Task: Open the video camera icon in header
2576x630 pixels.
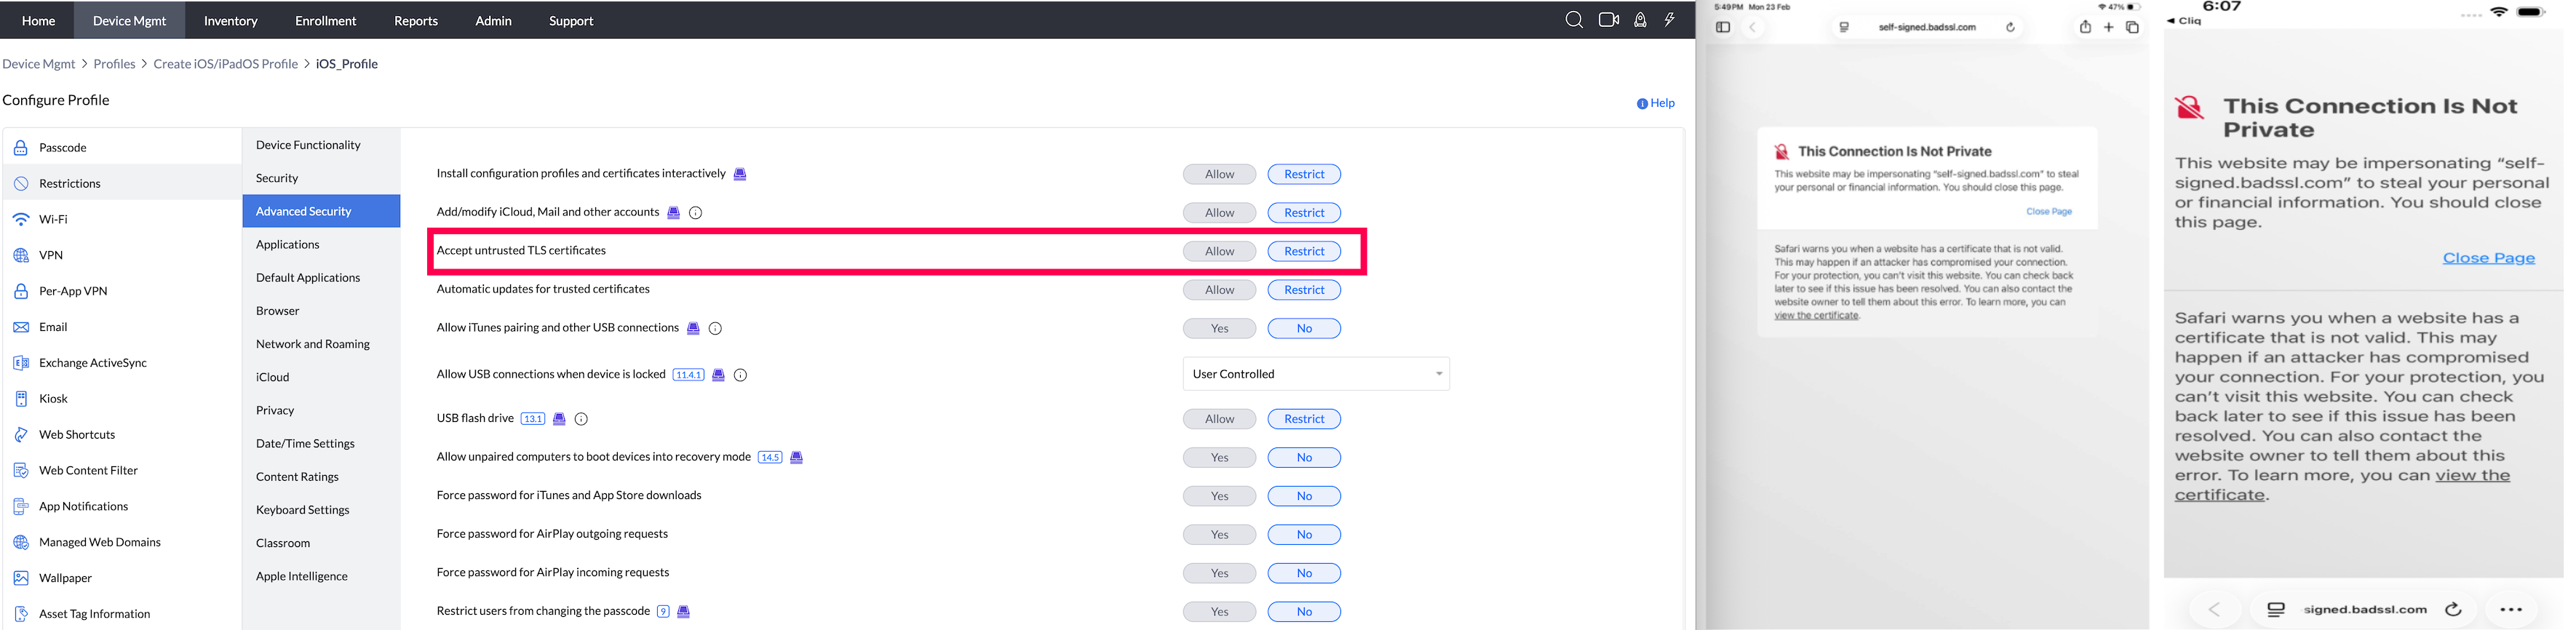Action: coord(1608,20)
